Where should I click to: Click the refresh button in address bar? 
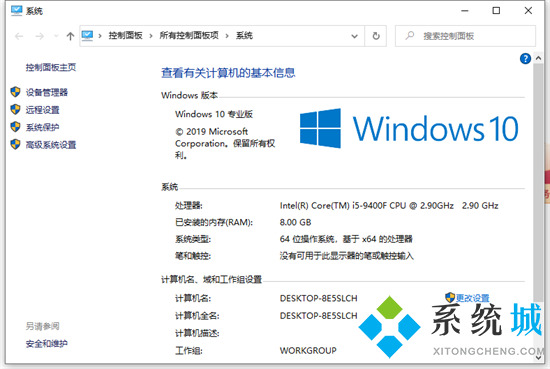(376, 36)
